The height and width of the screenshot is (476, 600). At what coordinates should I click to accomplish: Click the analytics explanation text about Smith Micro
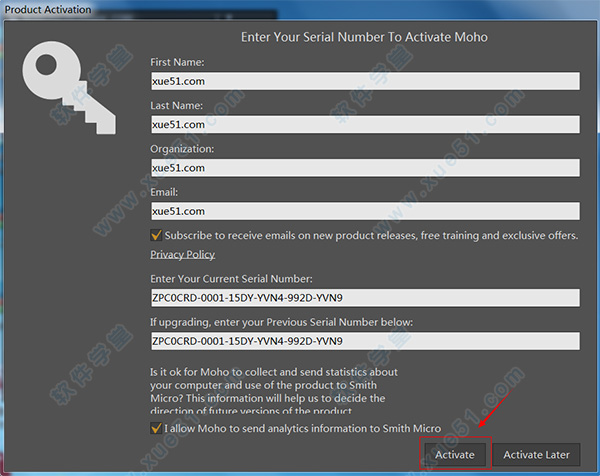[x=274, y=391]
